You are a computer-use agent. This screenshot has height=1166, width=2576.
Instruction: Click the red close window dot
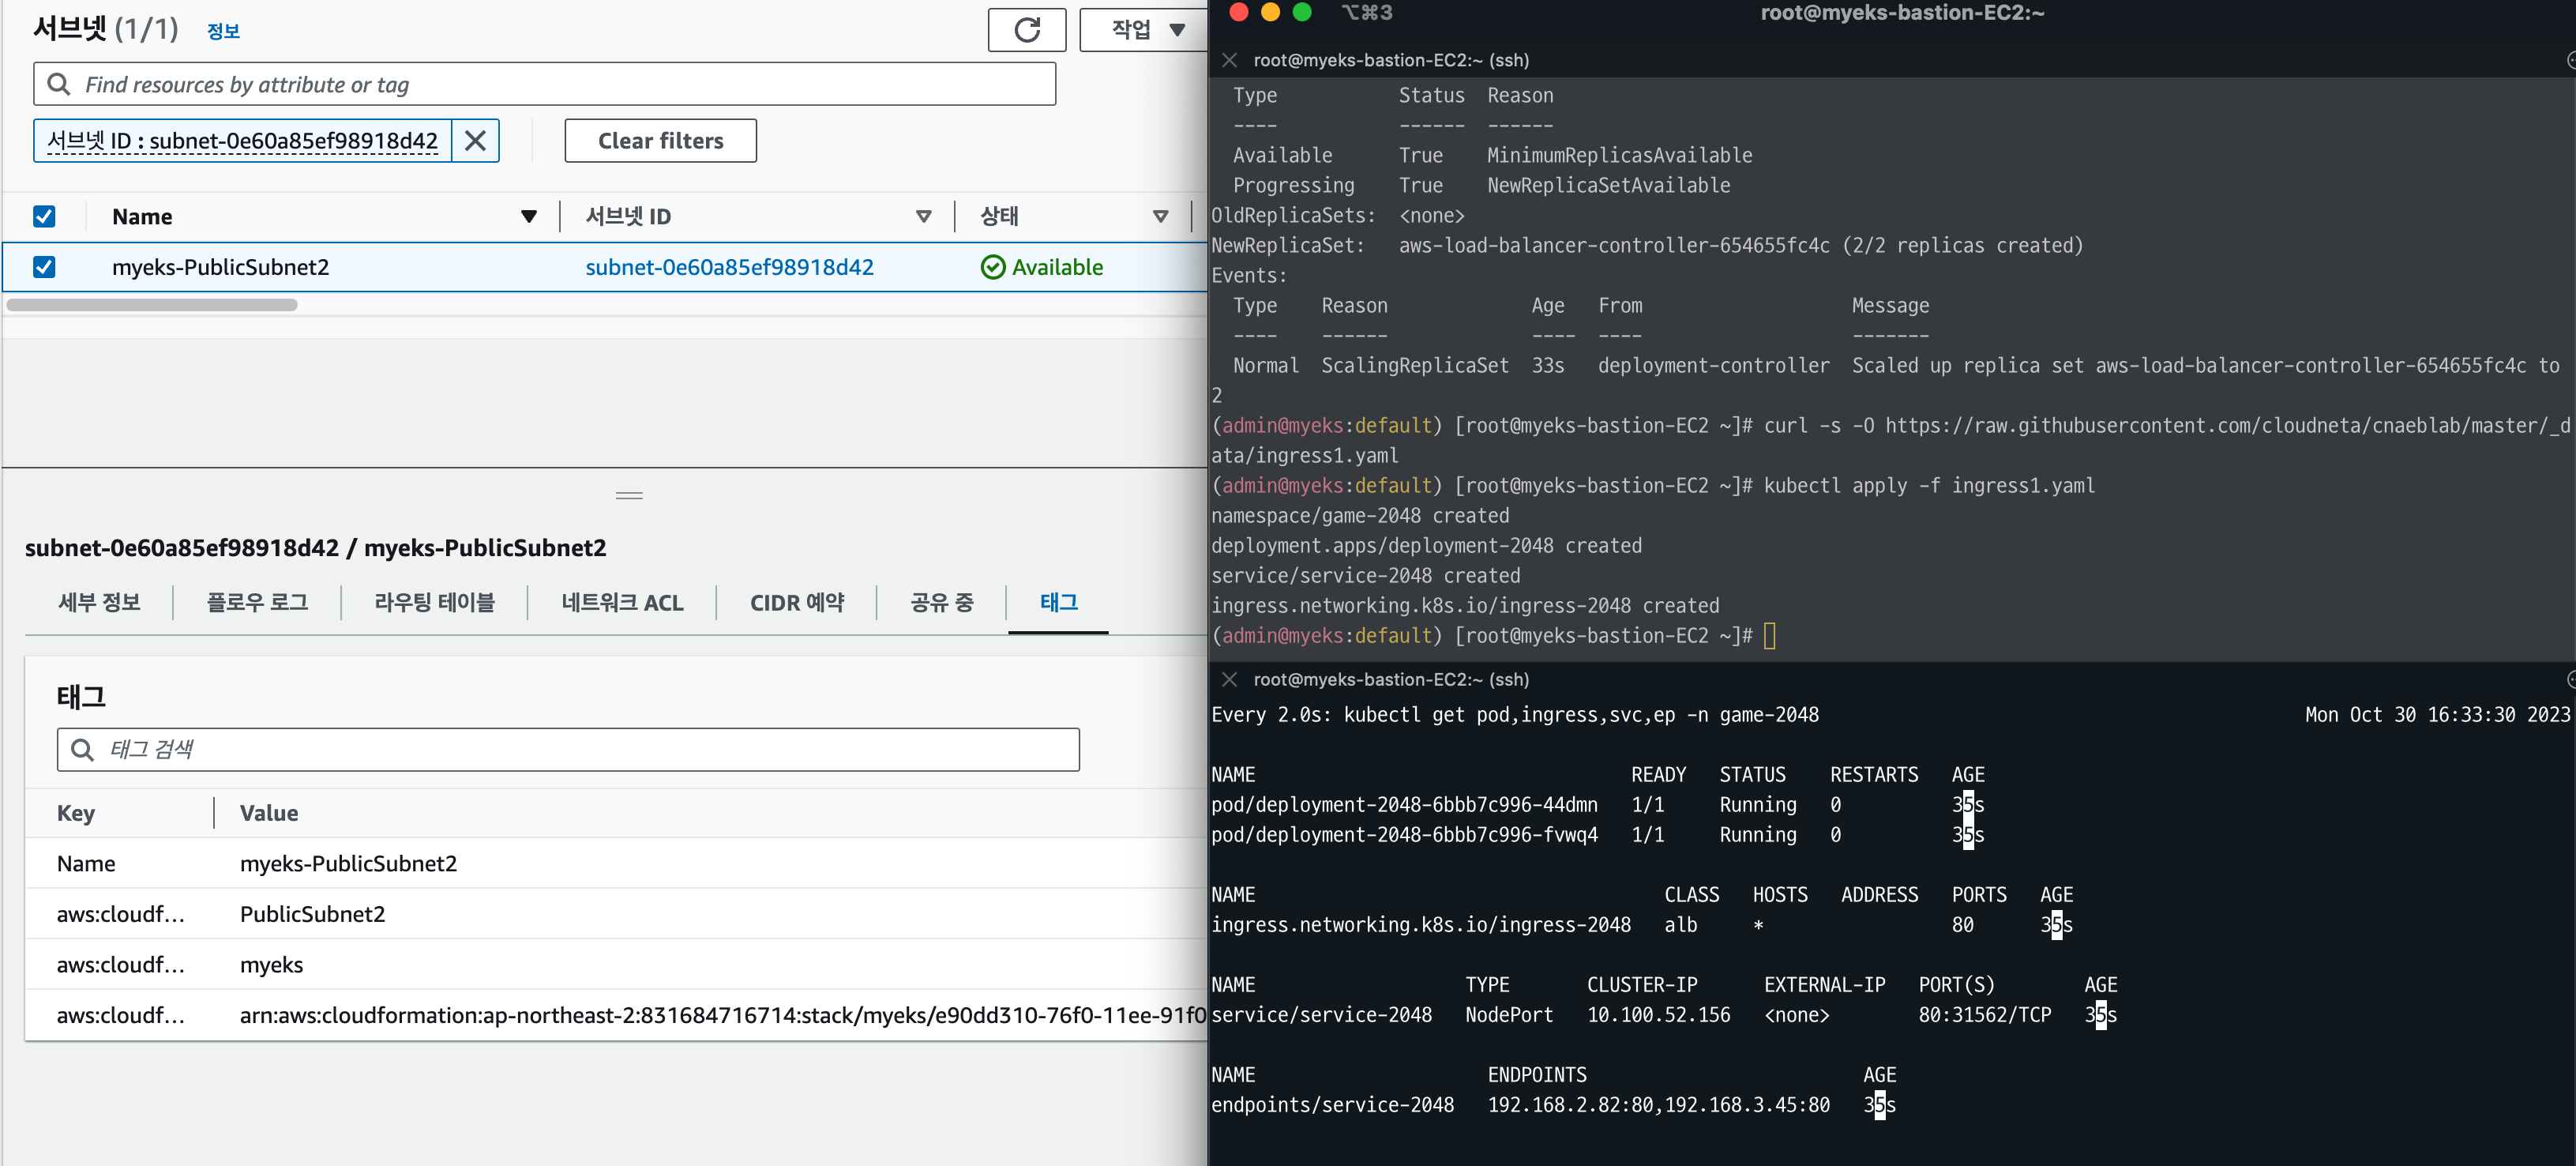1238,12
